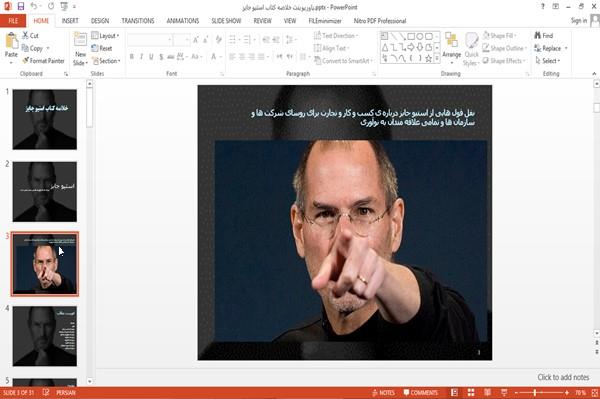
Task: Open Shape Fill dropdown
Action: (x=499, y=36)
